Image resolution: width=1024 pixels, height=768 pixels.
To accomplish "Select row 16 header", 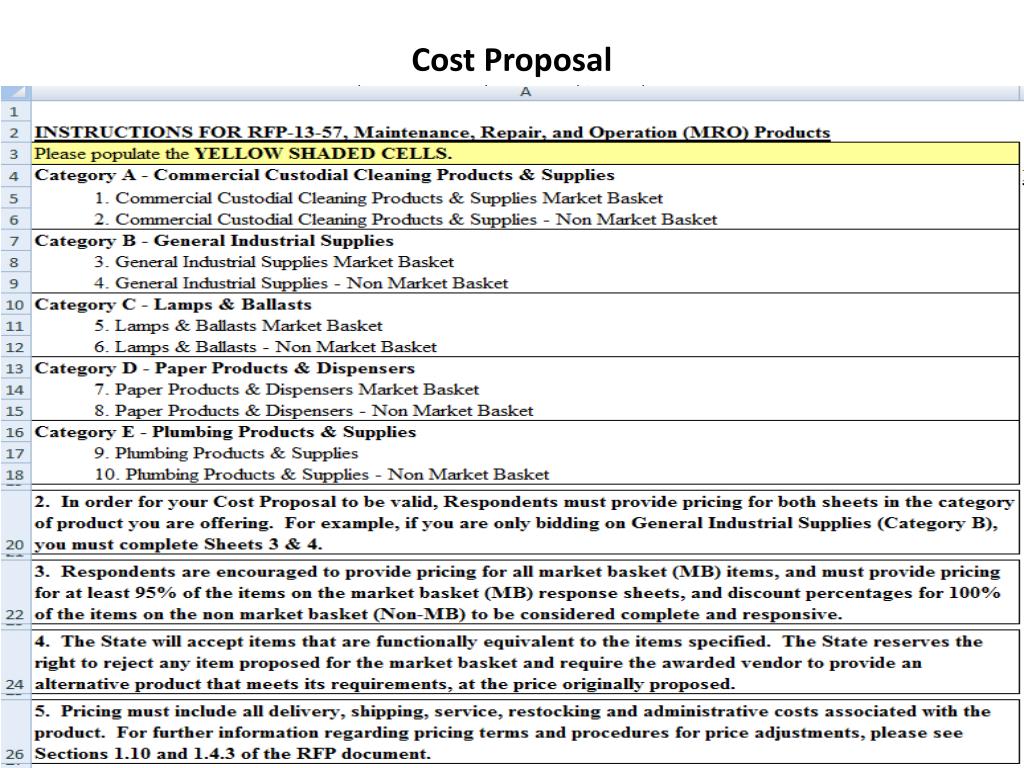I will pos(16,432).
